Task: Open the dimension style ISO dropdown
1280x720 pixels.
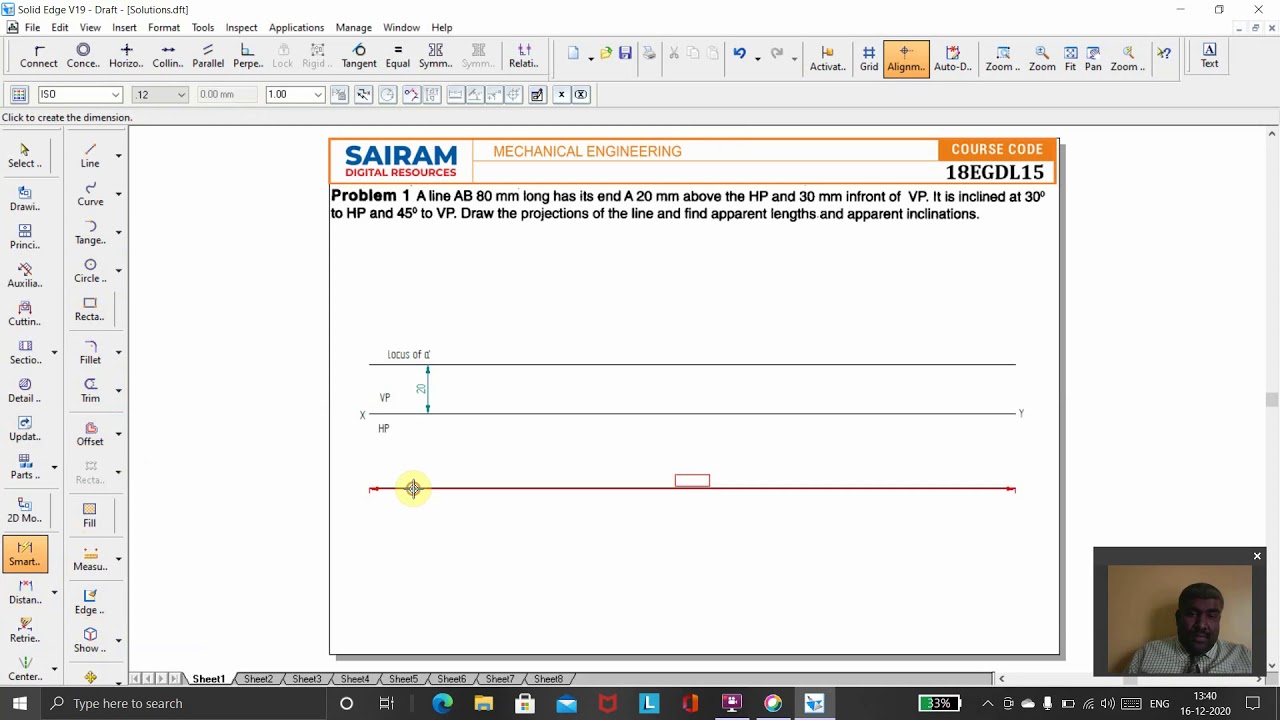Action: 116,94
